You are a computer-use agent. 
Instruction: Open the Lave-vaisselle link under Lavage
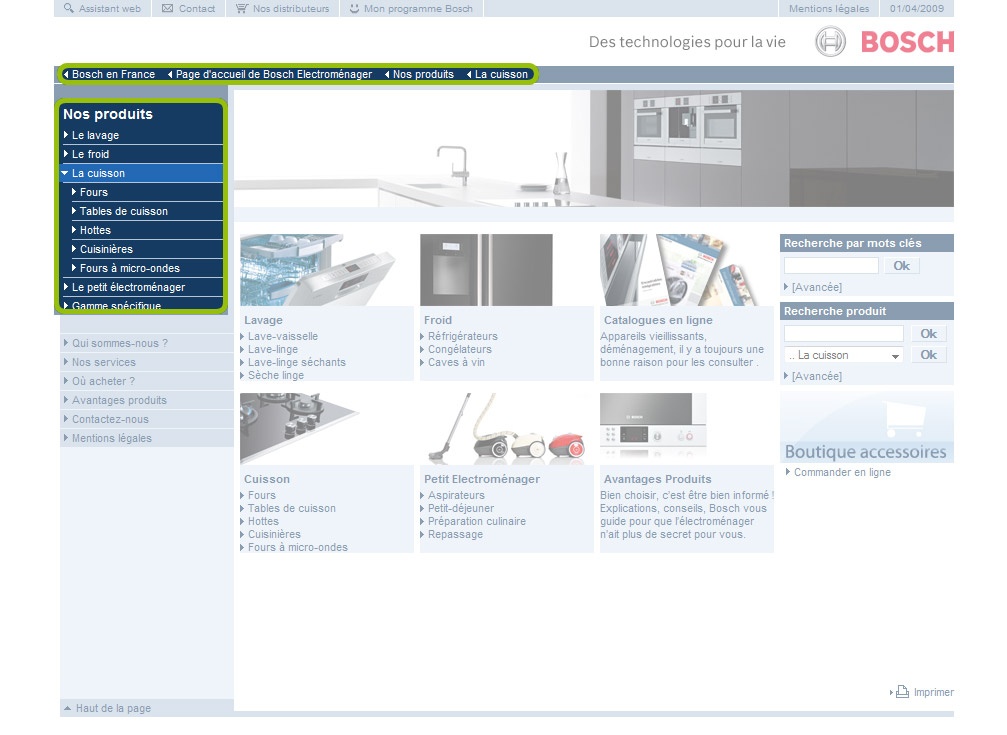click(283, 336)
